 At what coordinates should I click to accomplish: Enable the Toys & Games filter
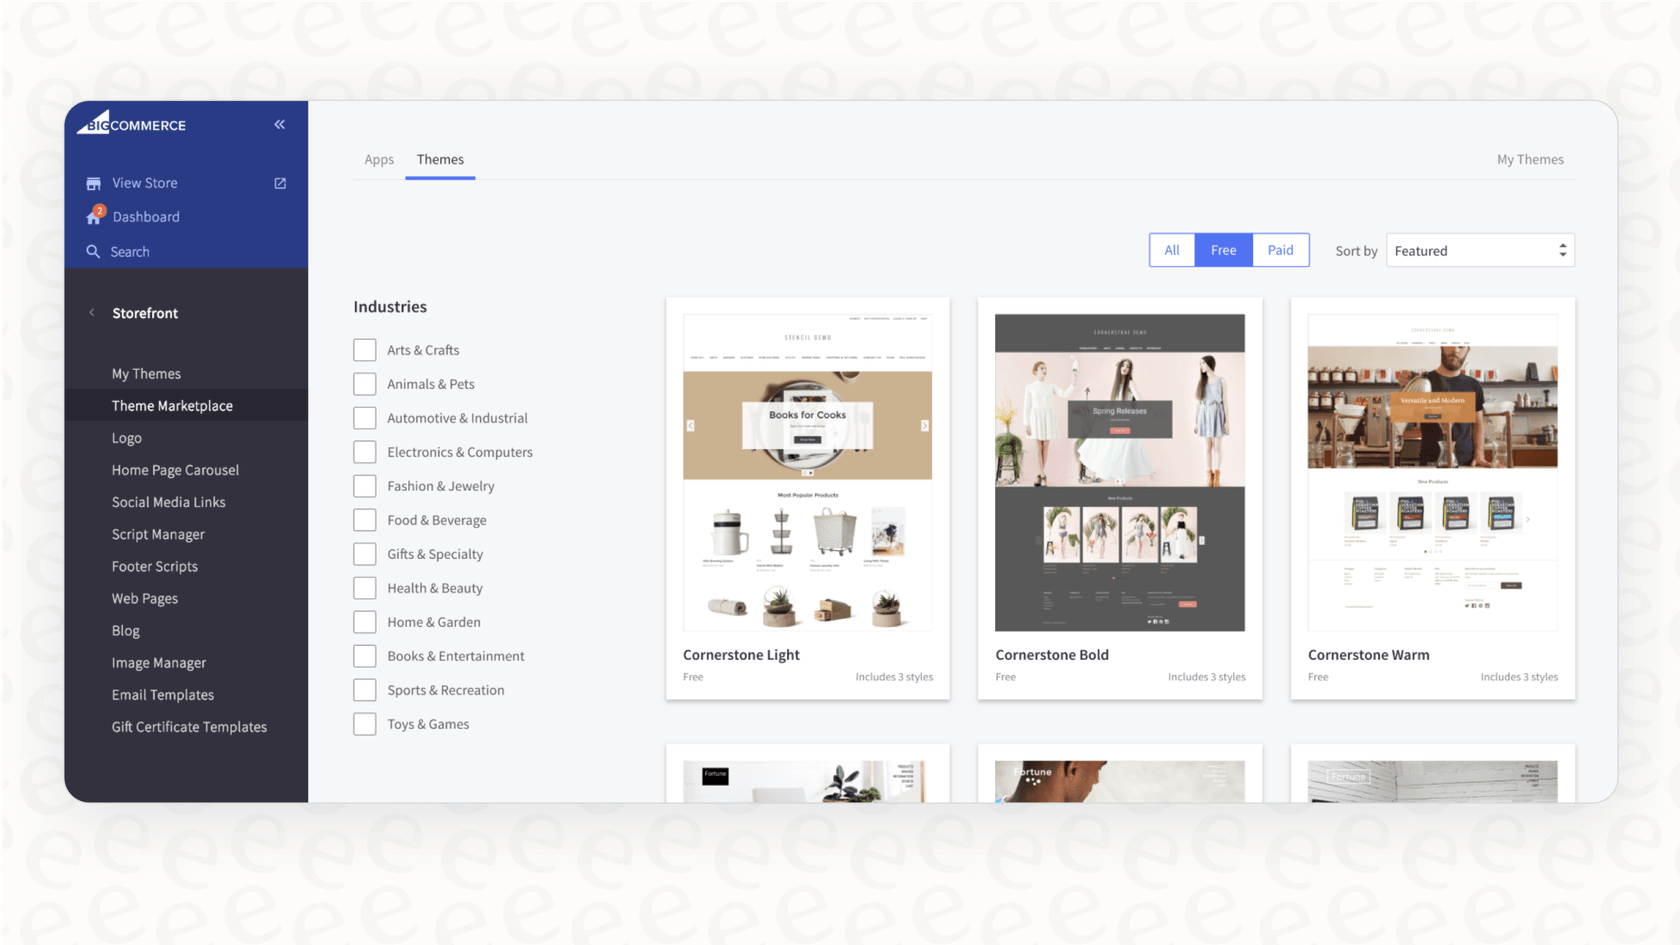(365, 723)
